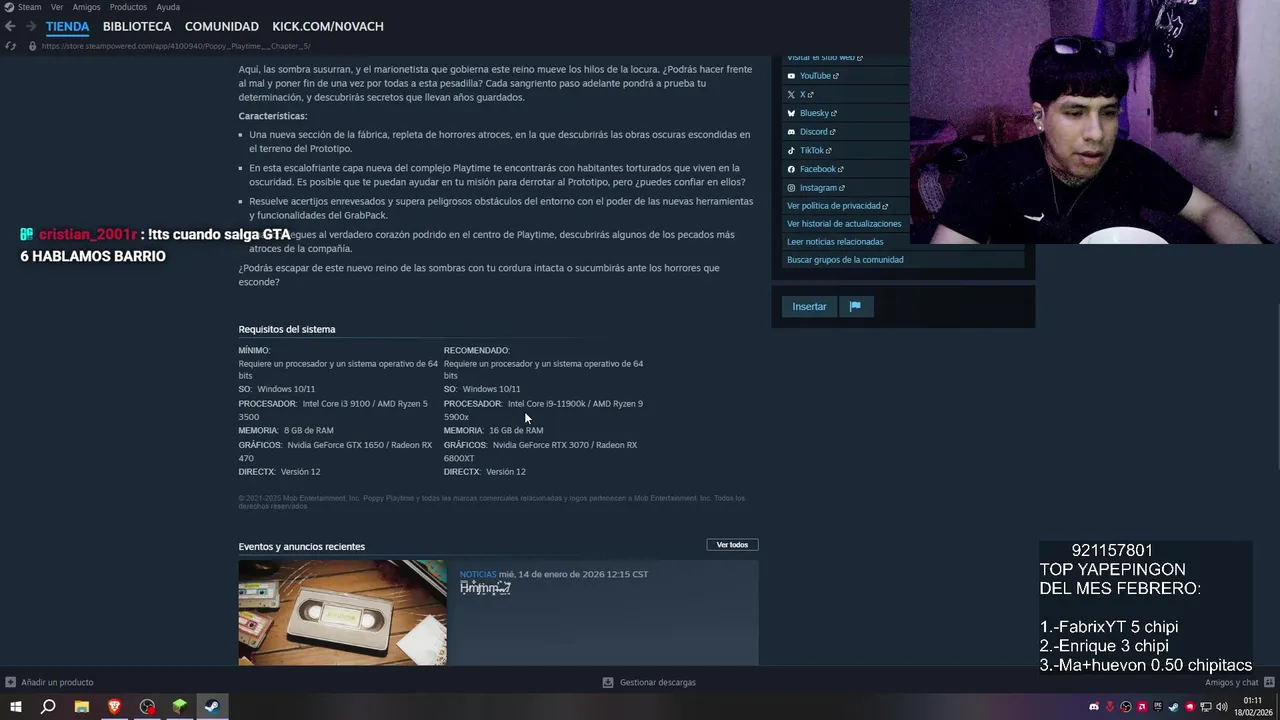Go forward with the Steam forward arrow

coord(31,26)
